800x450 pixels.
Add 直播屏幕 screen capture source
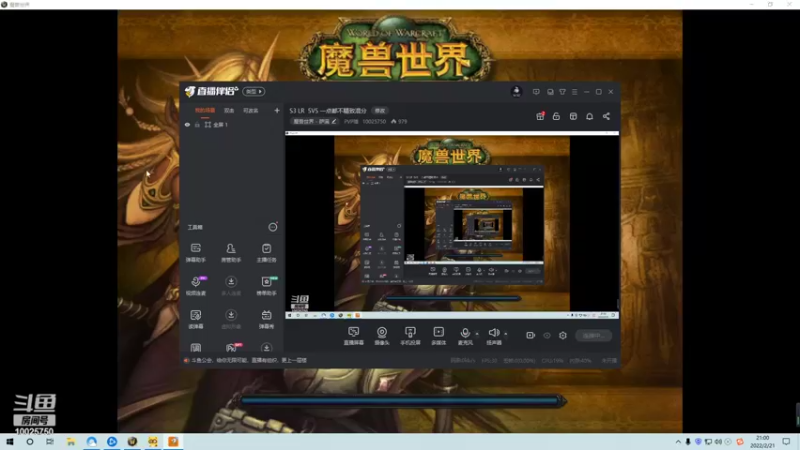[354, 336]
